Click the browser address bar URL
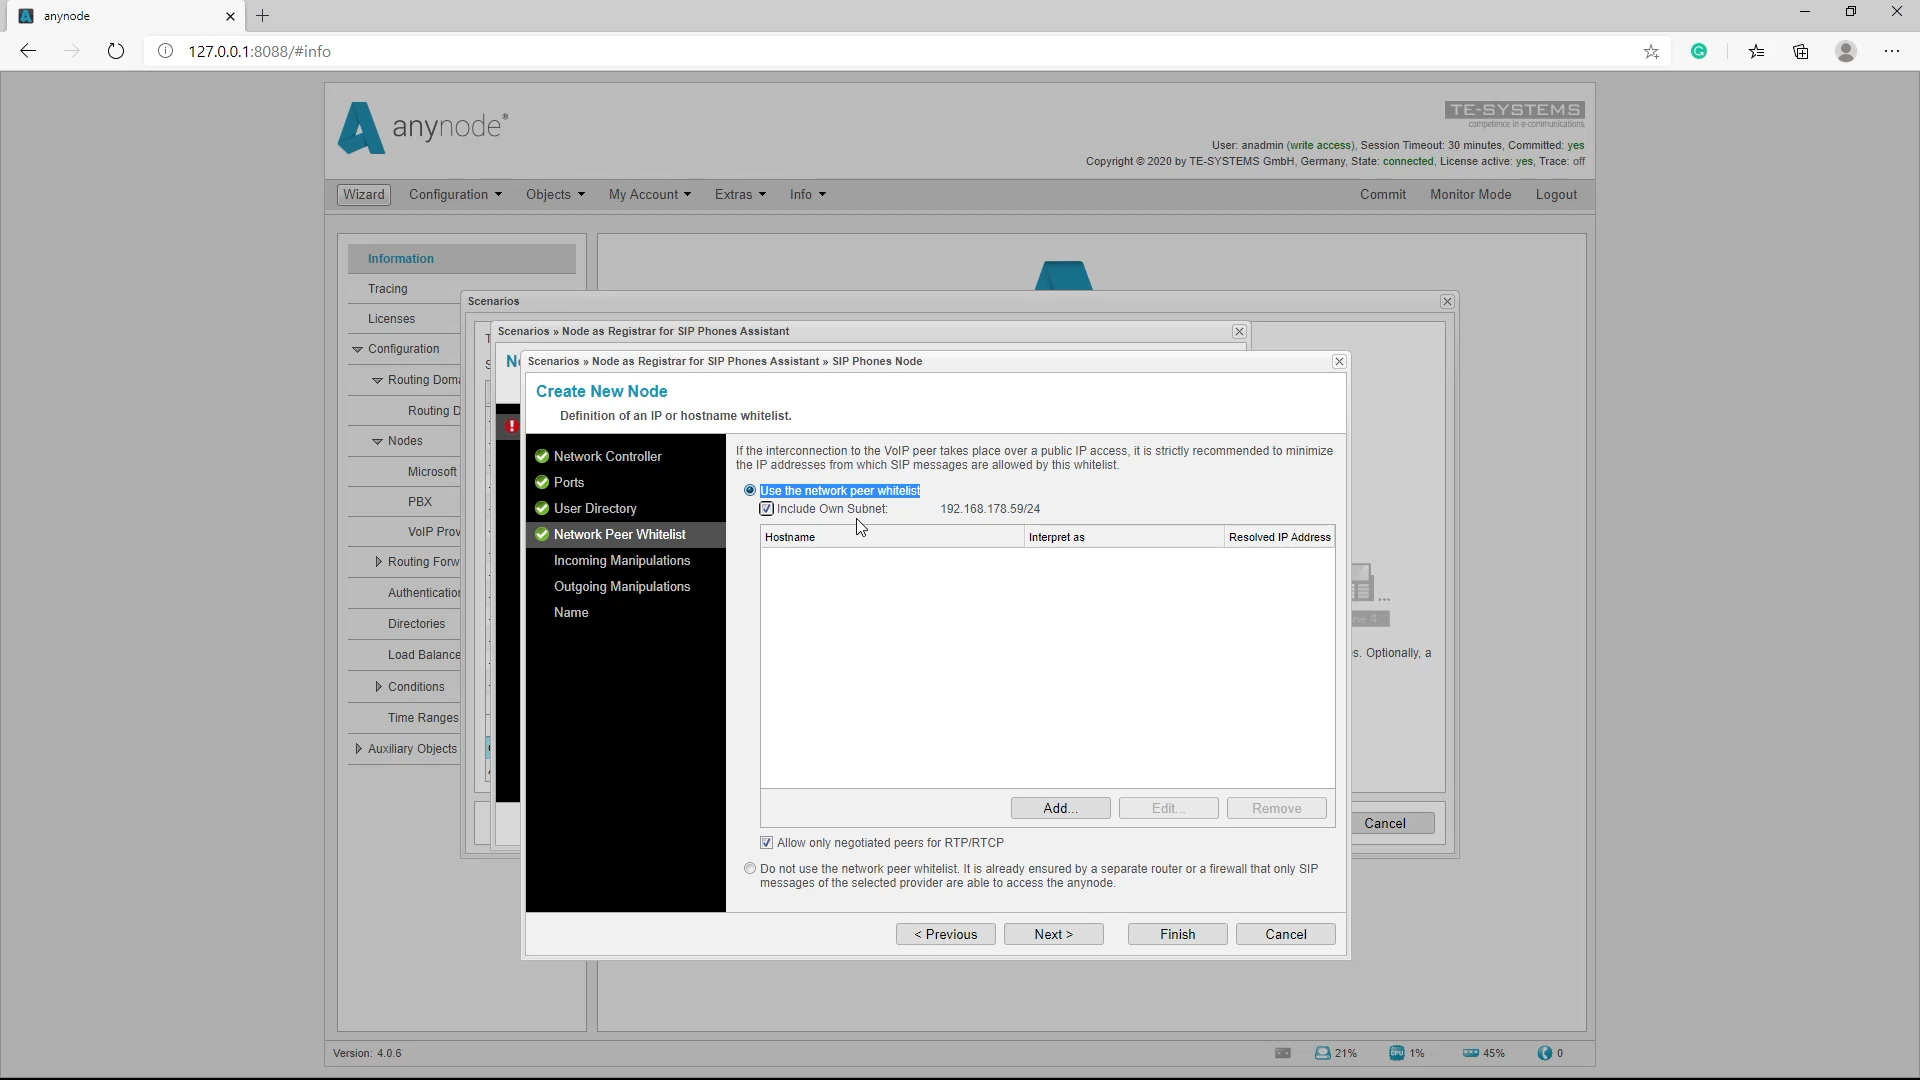1920x1080 pixels. (x=259, y=51)
